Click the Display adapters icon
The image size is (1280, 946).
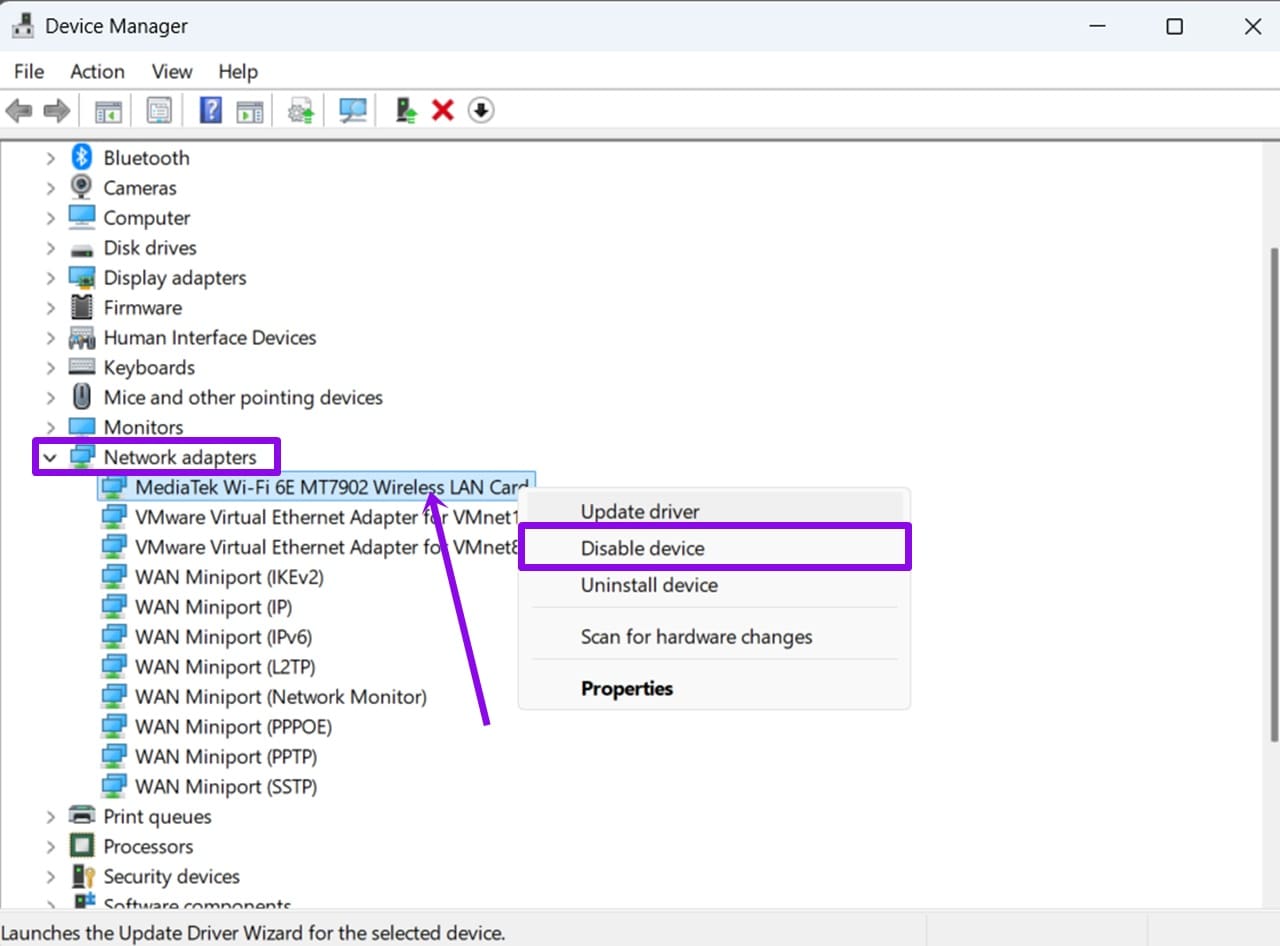[81, 277]
